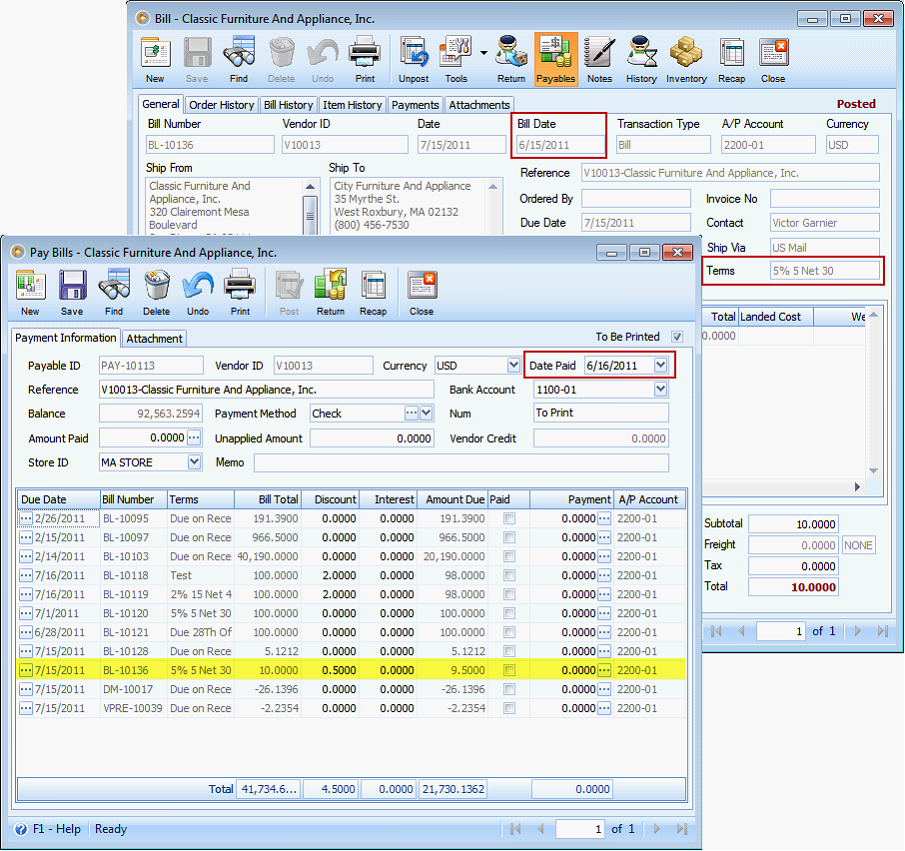
Task: Check Paid box for bill BL-10103
Action: pyautogui.click(x=509, y=557)
